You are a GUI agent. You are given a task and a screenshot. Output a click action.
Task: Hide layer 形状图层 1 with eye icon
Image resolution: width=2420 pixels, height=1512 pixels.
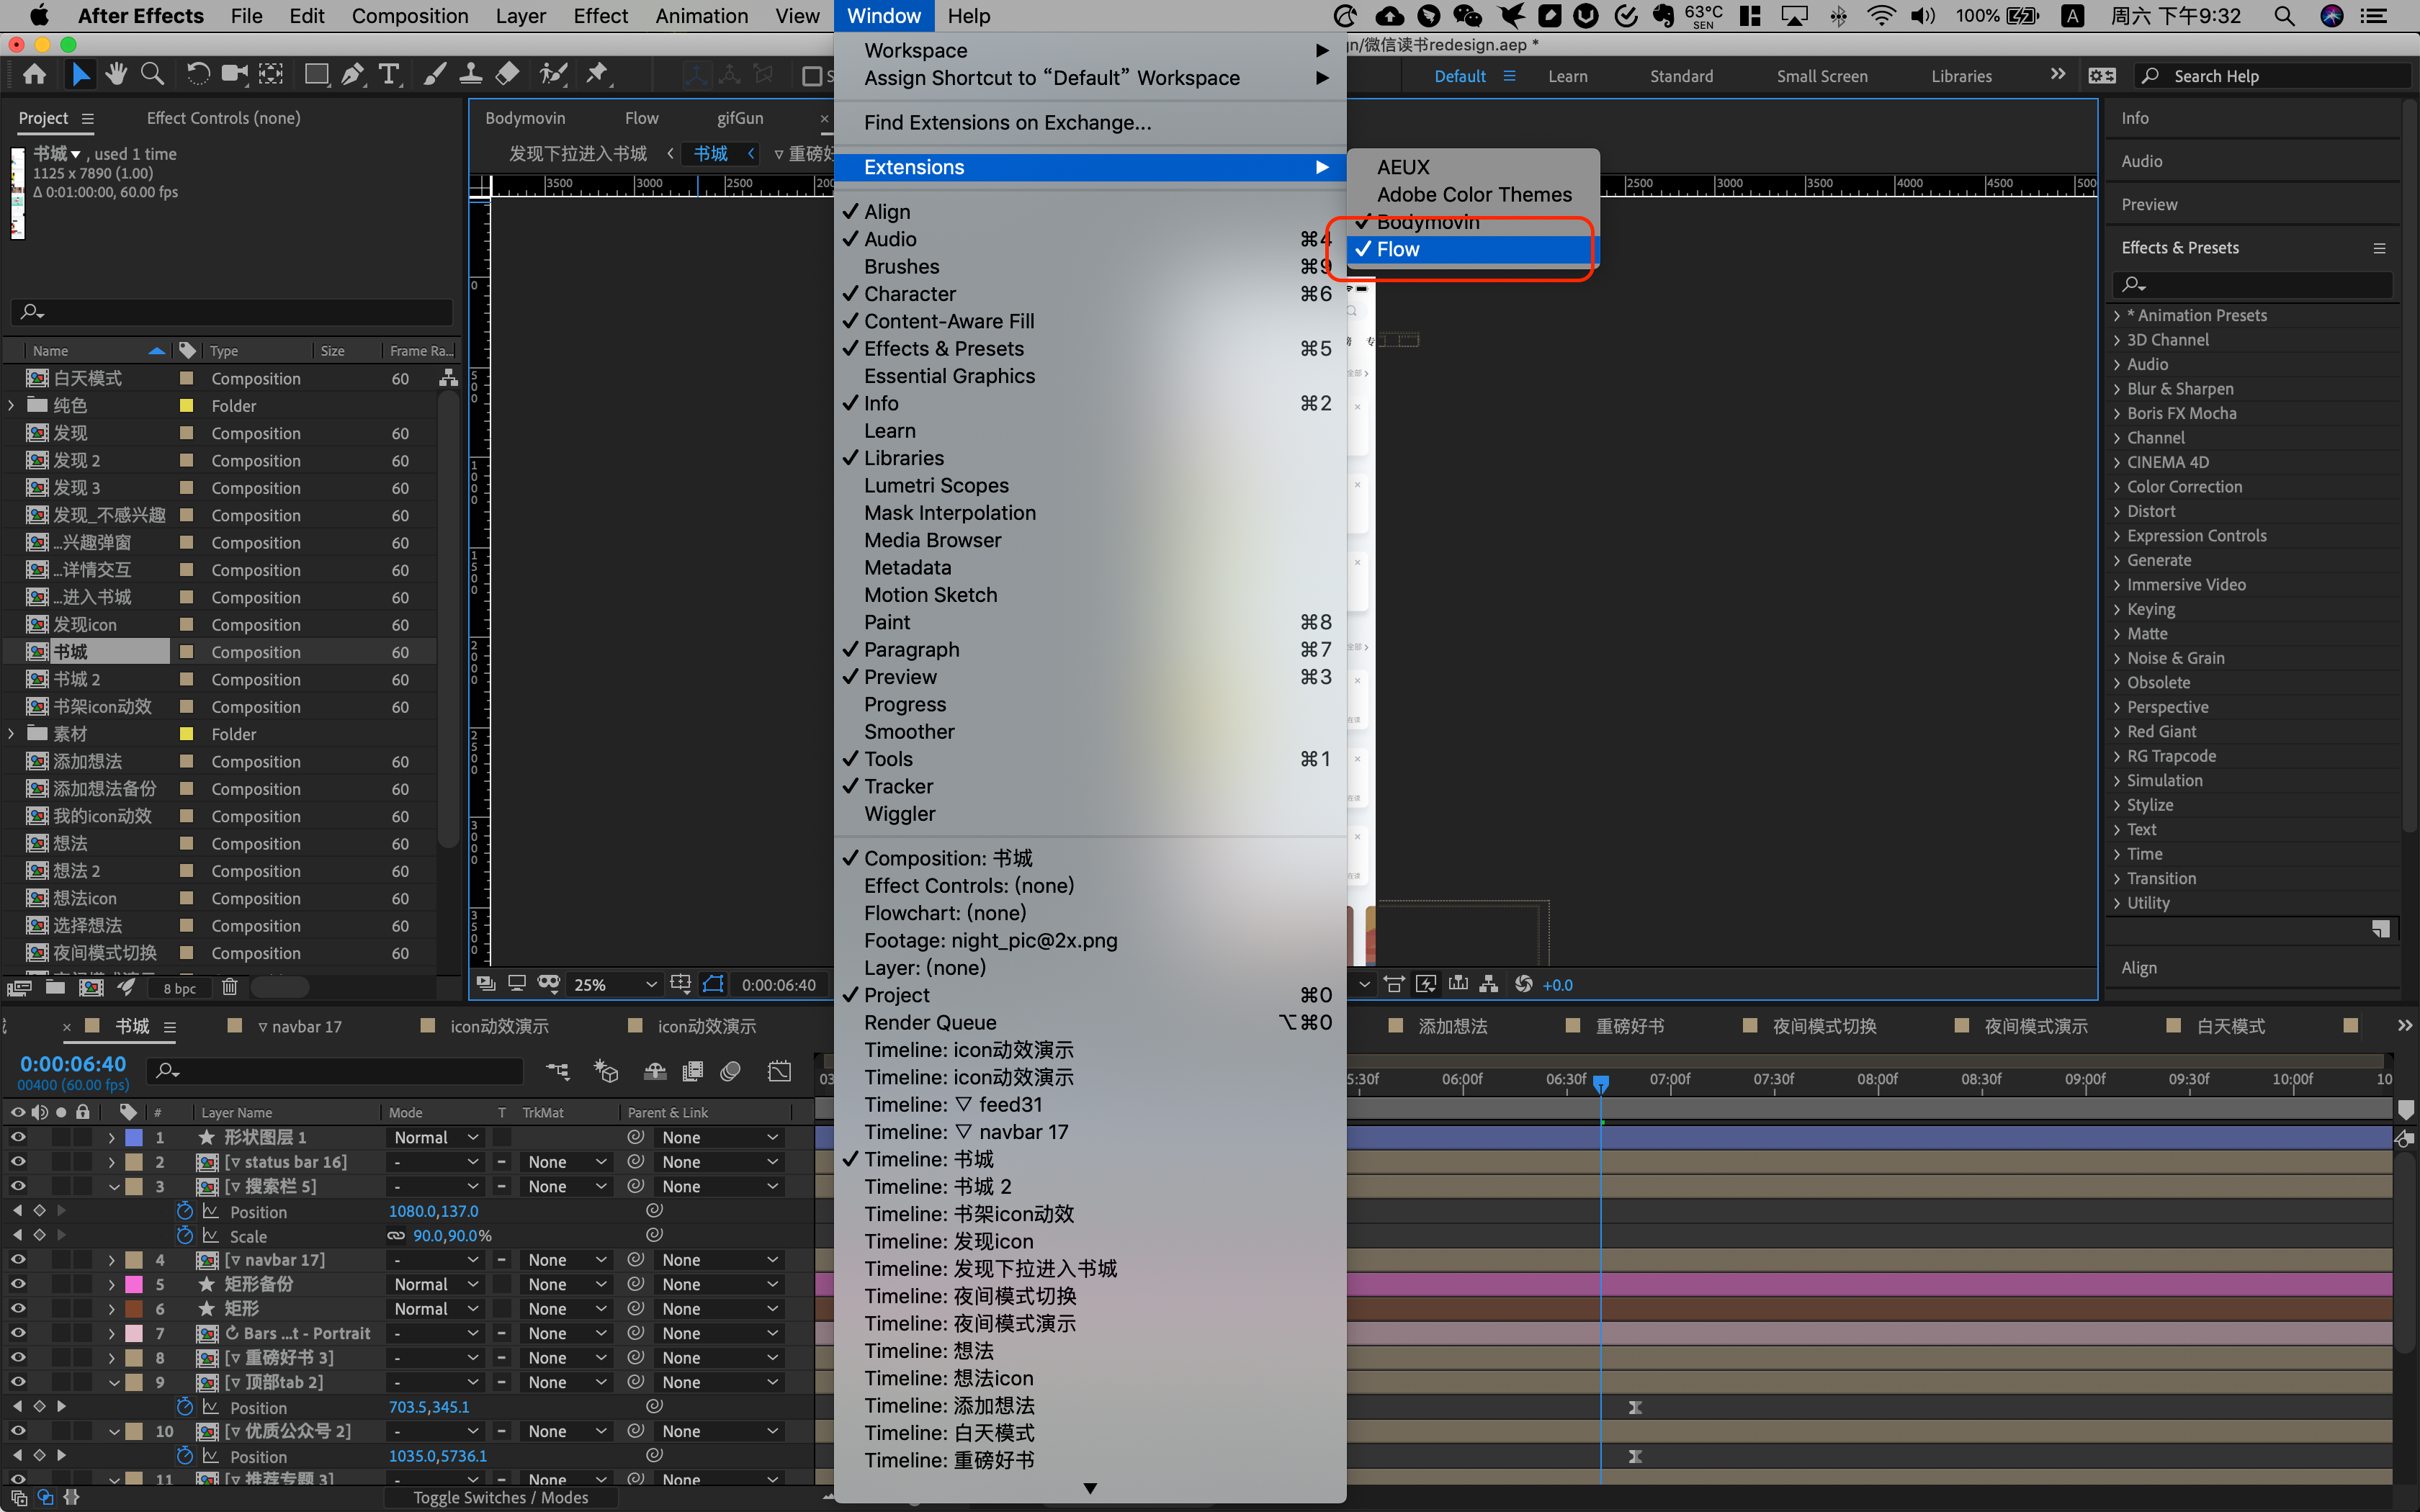[17, 1137]
